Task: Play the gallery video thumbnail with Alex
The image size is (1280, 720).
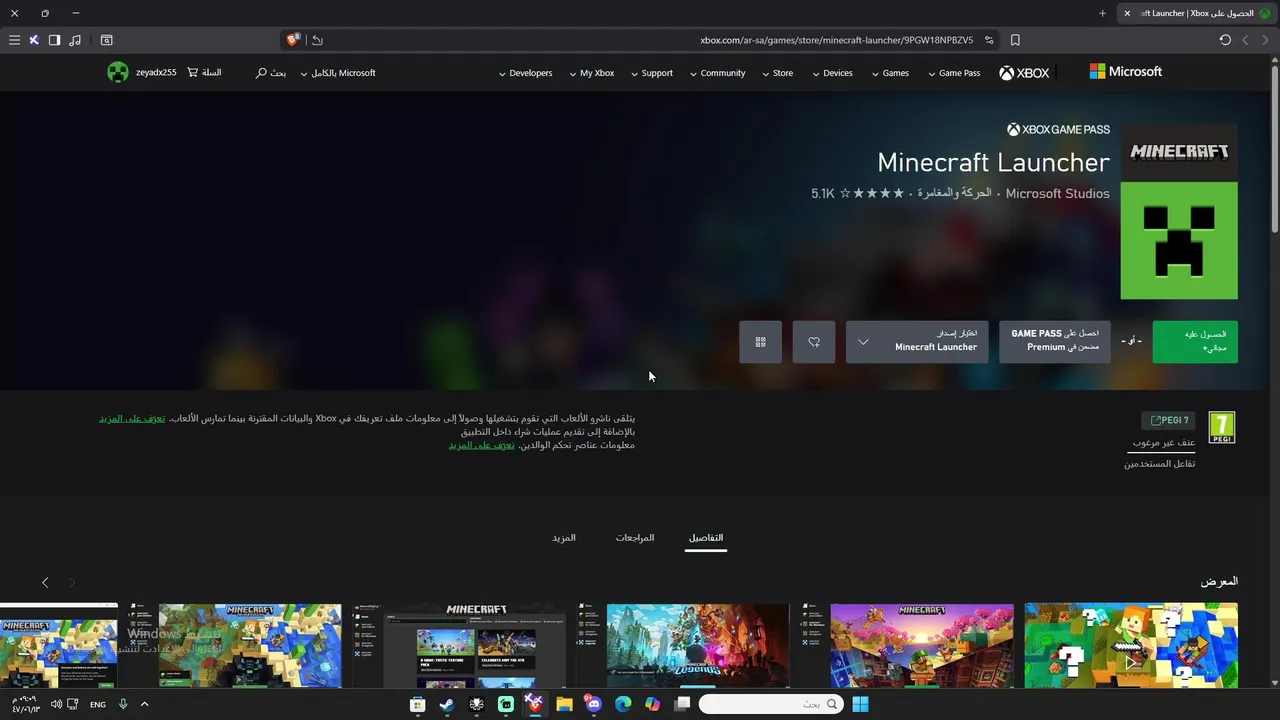Action: [1131, 646]
